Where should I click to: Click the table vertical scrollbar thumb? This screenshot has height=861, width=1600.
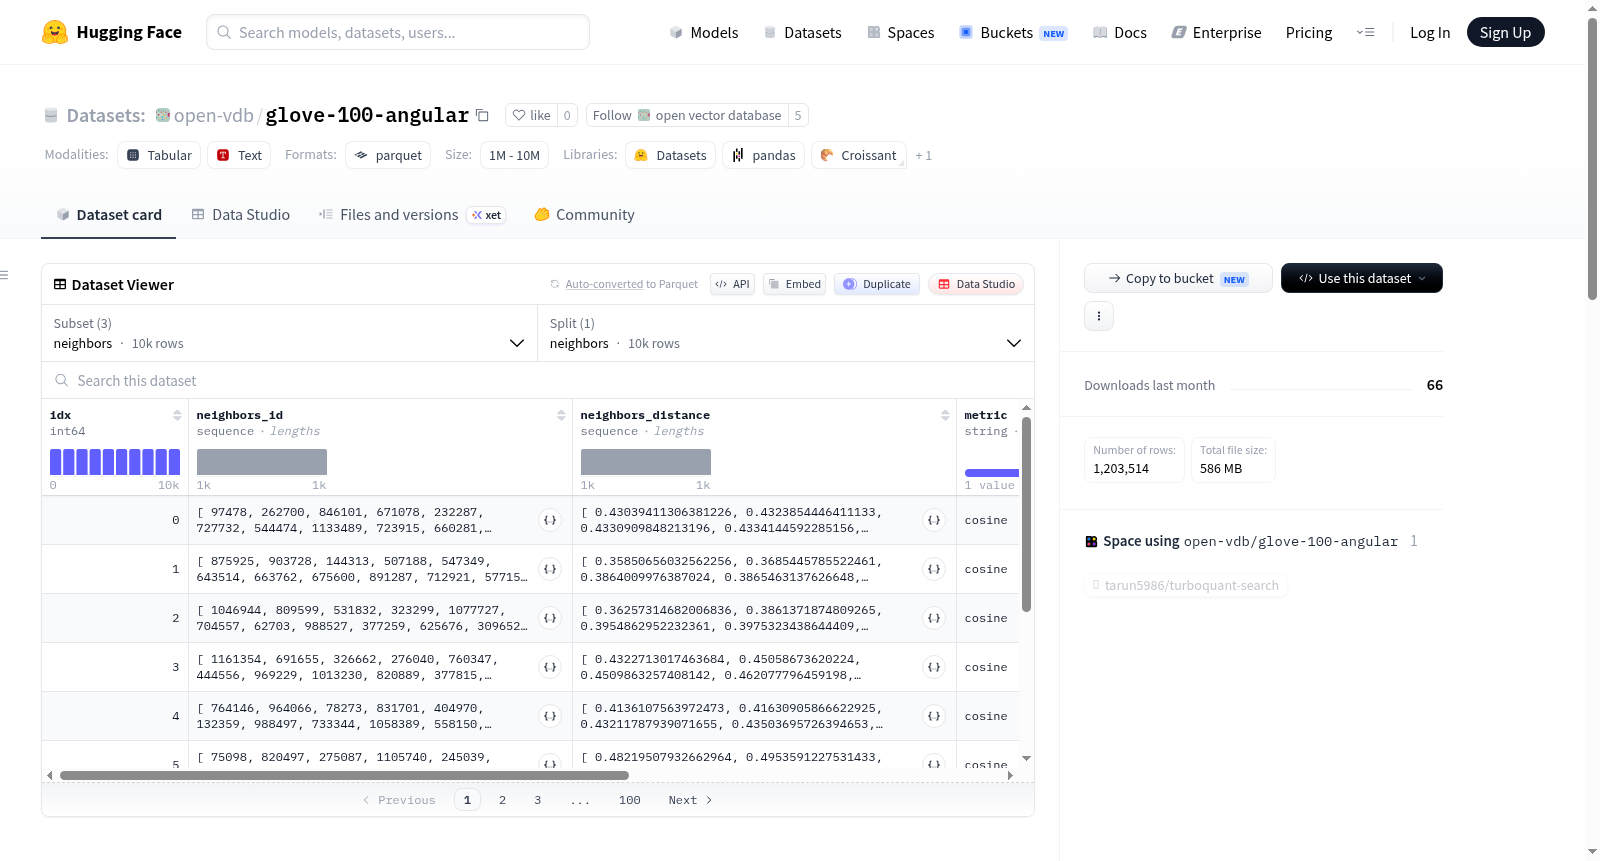point(1026,514)
